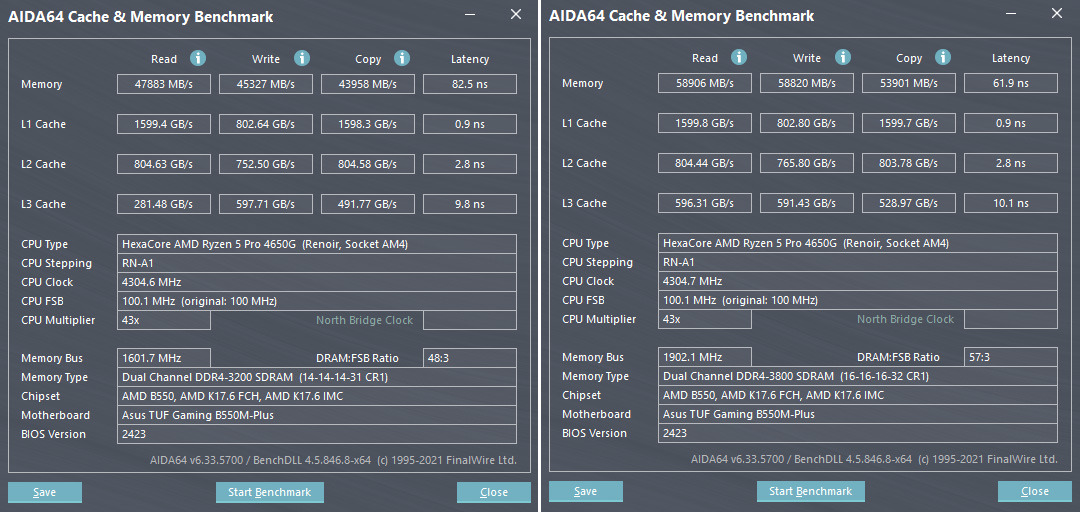Click Close button in right window
Screen dimensions: 1080x512
coord(1035,491)
